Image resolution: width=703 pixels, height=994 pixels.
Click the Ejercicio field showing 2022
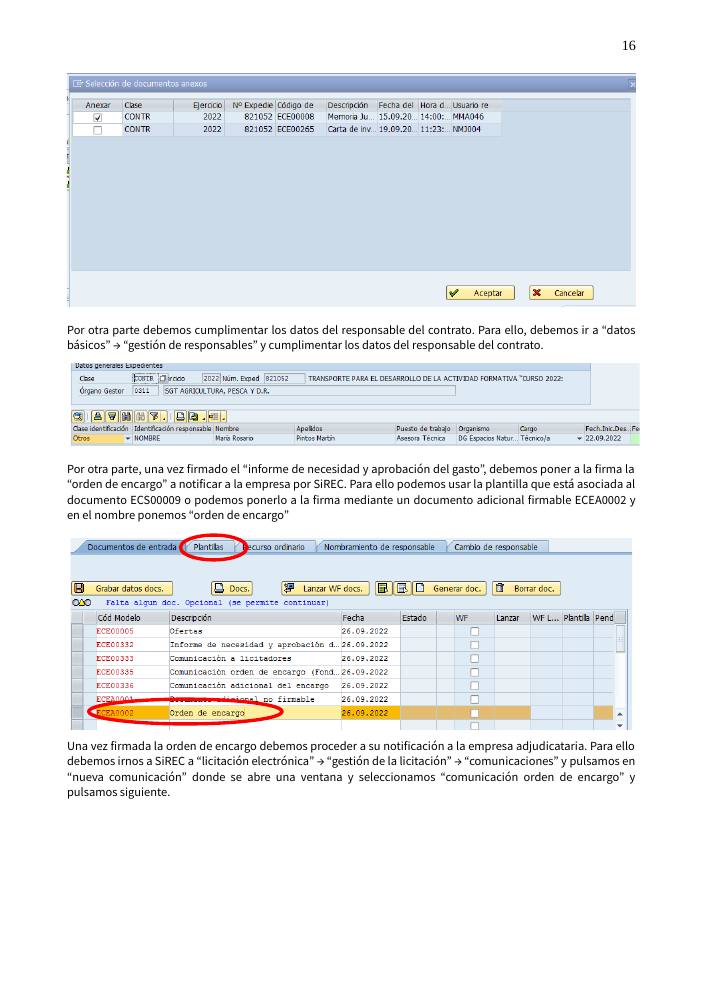pyautogui.click(x=211, y=378)
